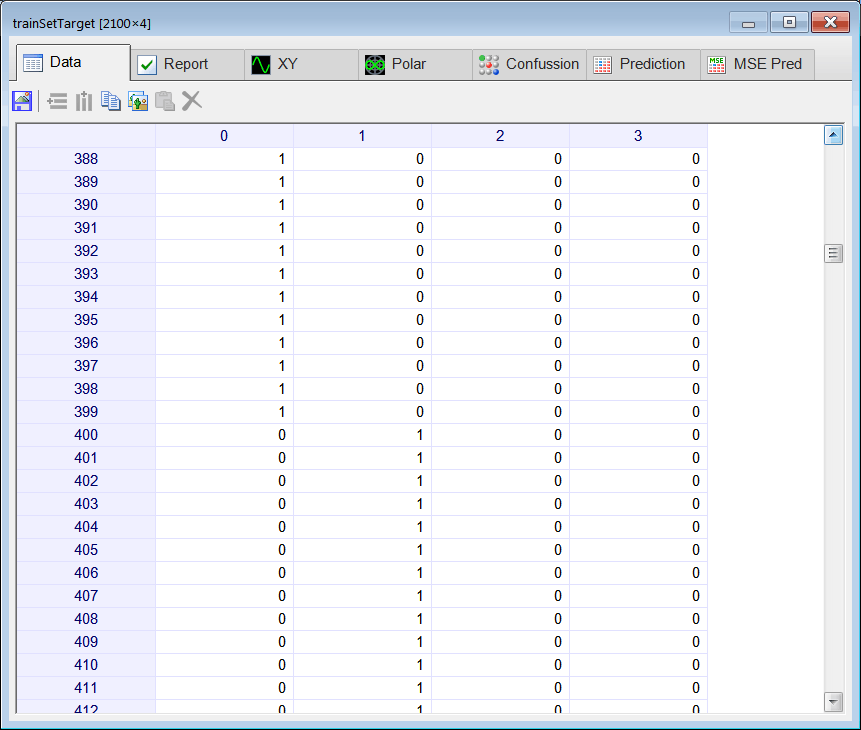
Task: Click cell in row 390, column 3
Action: [x=638, y=205]
